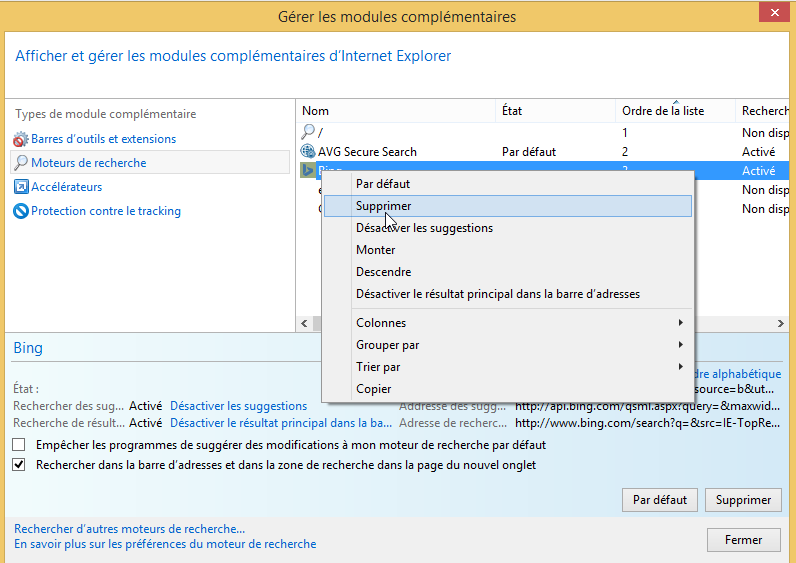Expand the Colonnes submenu
Image resolution: width=796 pixels, height=563 pixels.
(x=508, y=323)
